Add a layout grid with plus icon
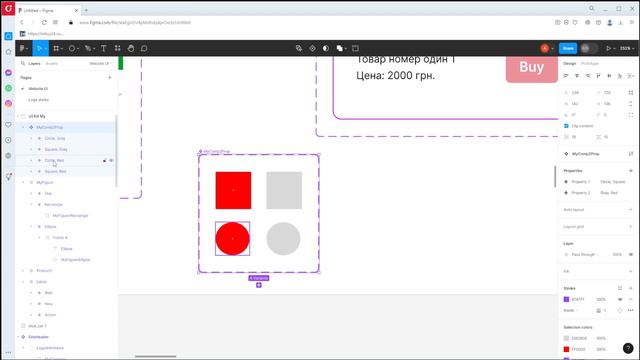 631,227
